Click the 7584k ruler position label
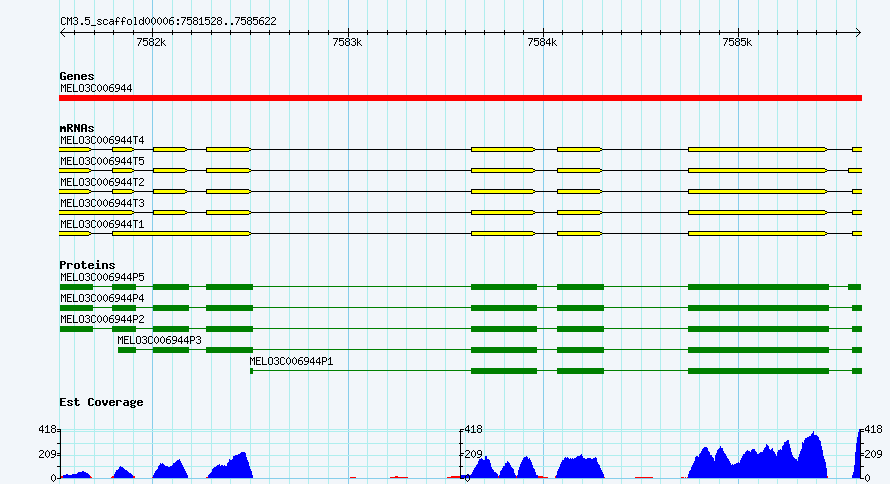The image size is (890, 484). click(x=542, y=43)
